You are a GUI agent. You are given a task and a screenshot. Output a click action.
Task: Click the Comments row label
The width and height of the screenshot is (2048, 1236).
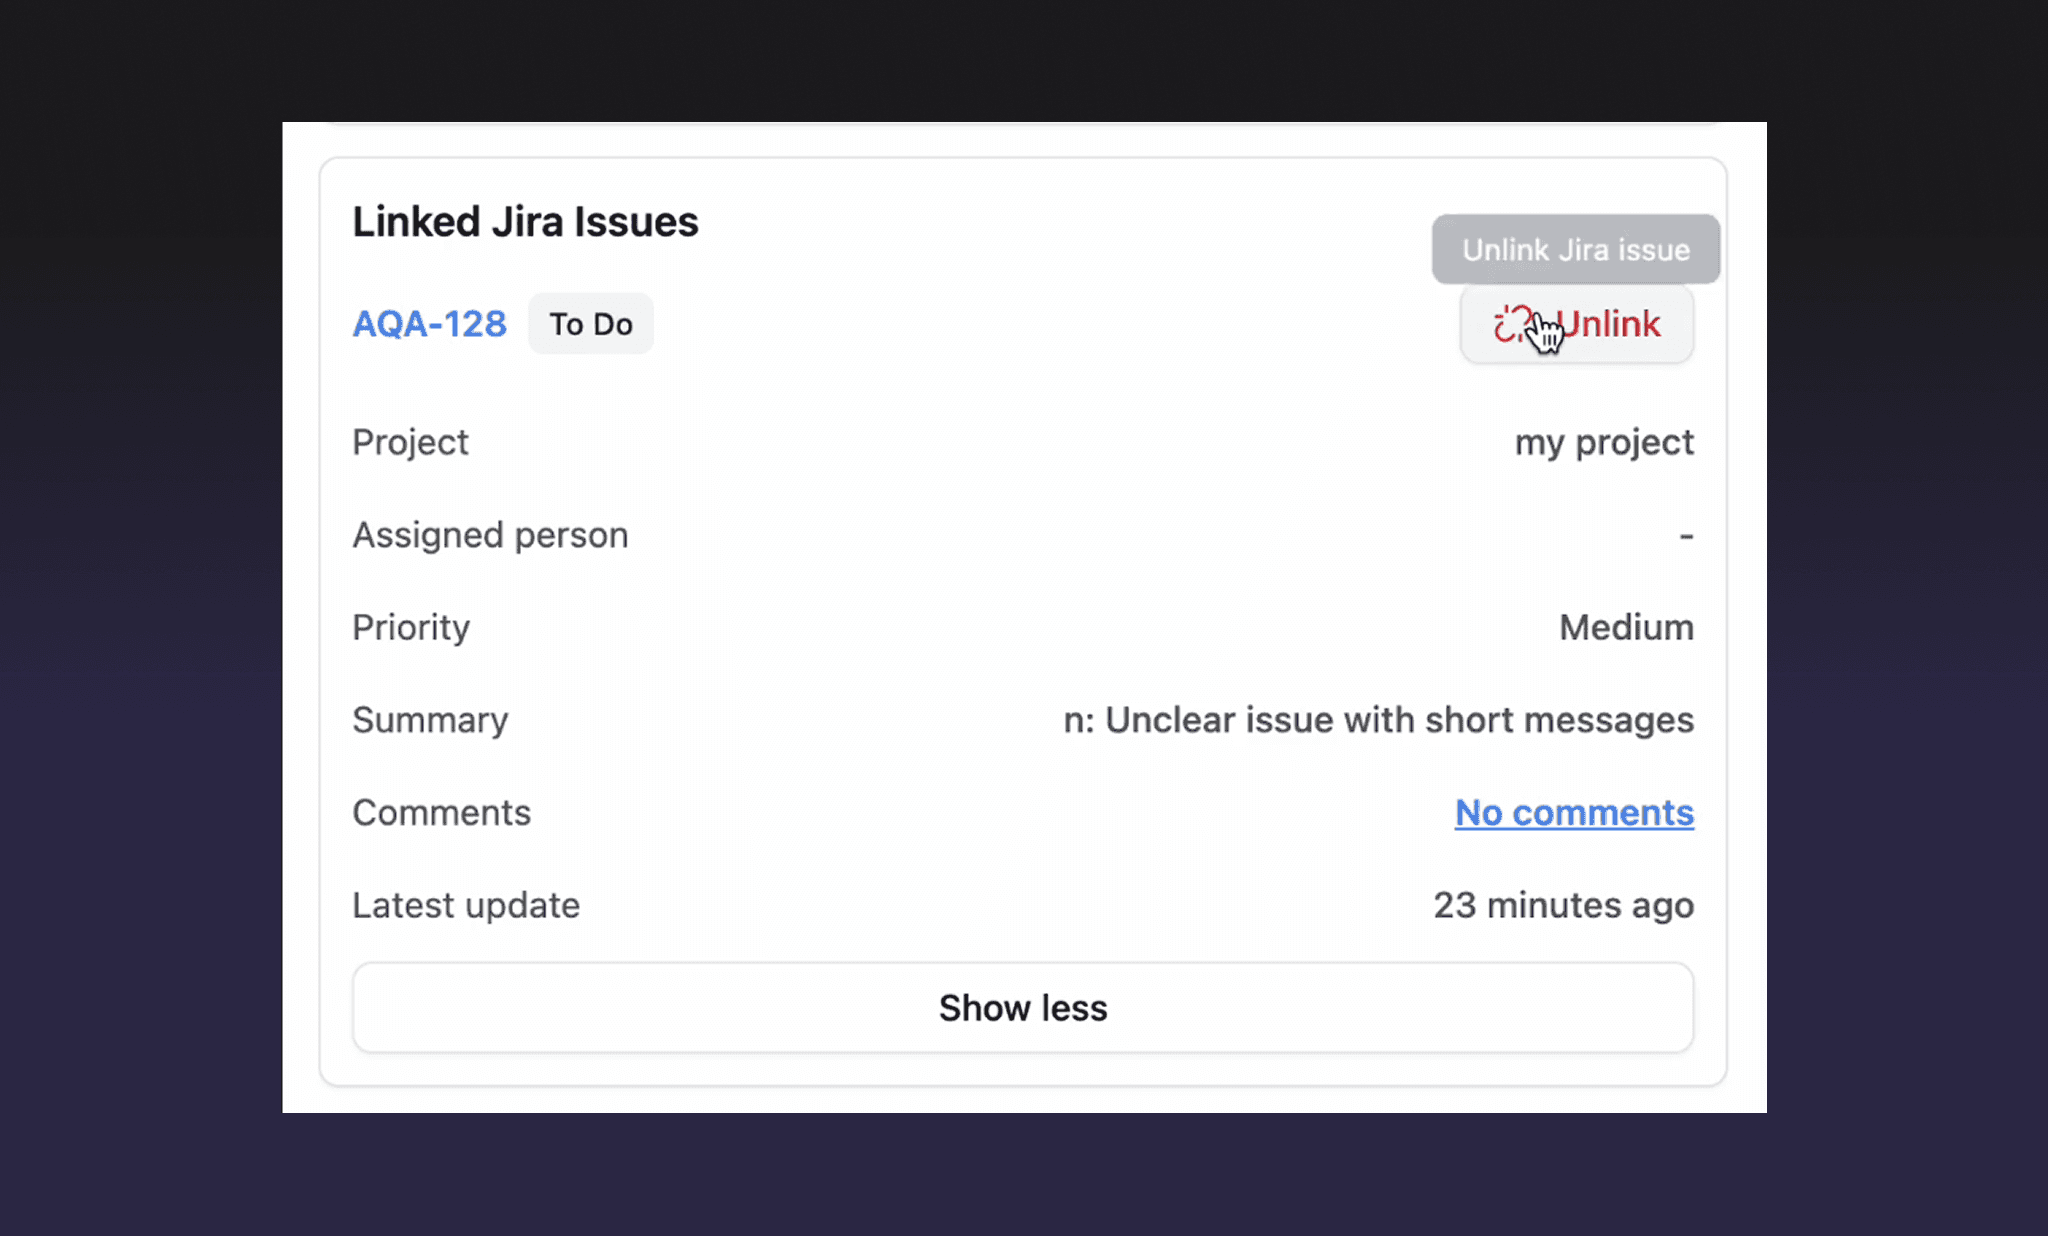point(441,812)
